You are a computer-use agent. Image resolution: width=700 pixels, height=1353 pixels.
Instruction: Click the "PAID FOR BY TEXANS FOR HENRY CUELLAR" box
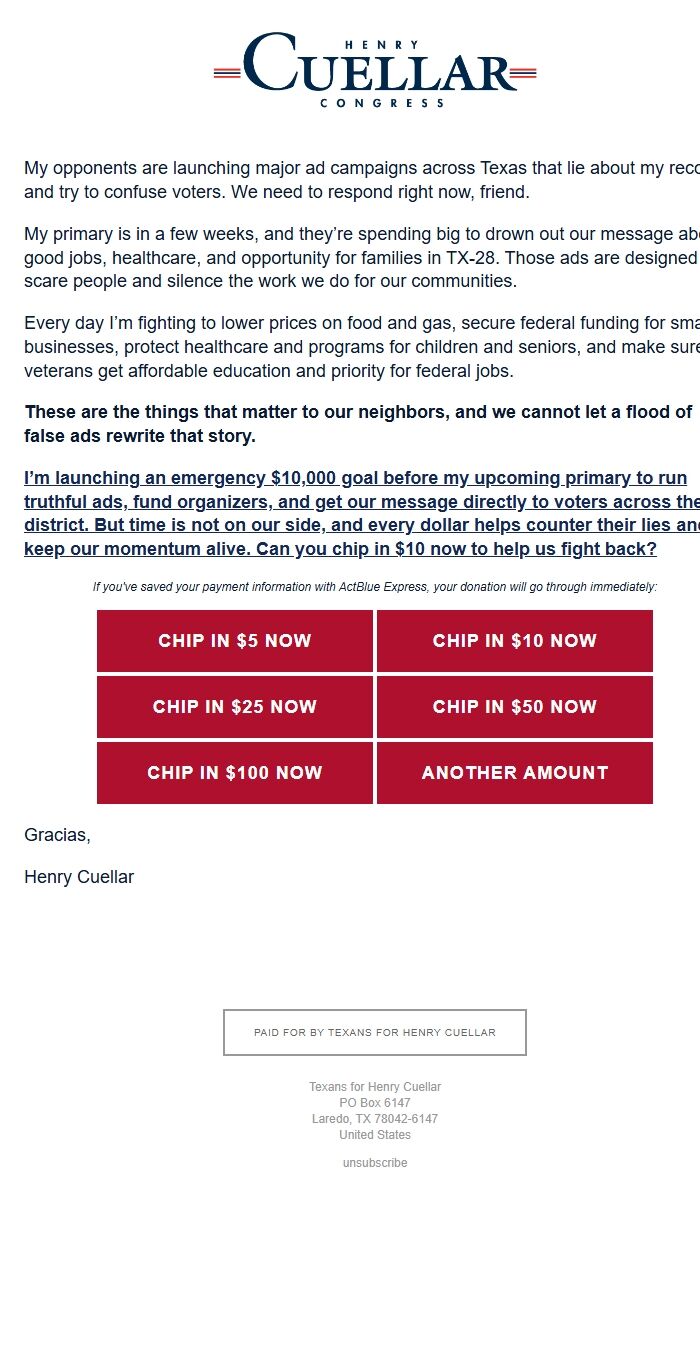click(374, 1031)
